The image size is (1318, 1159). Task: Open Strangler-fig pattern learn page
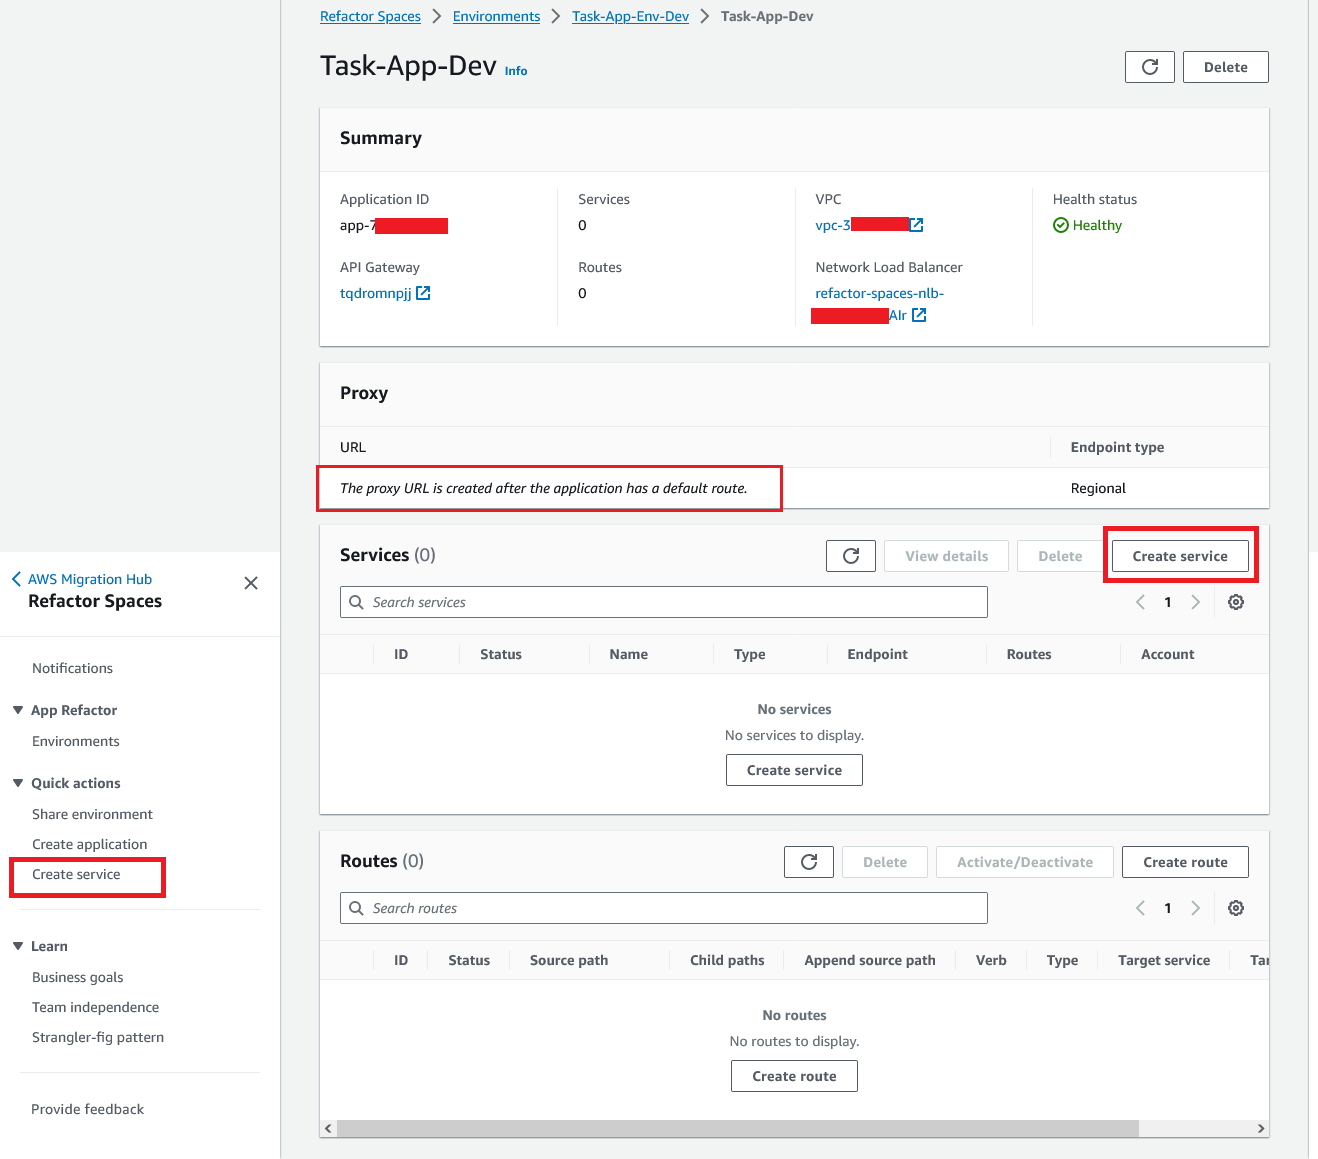pyautogui.click(x=98, y=1037)
